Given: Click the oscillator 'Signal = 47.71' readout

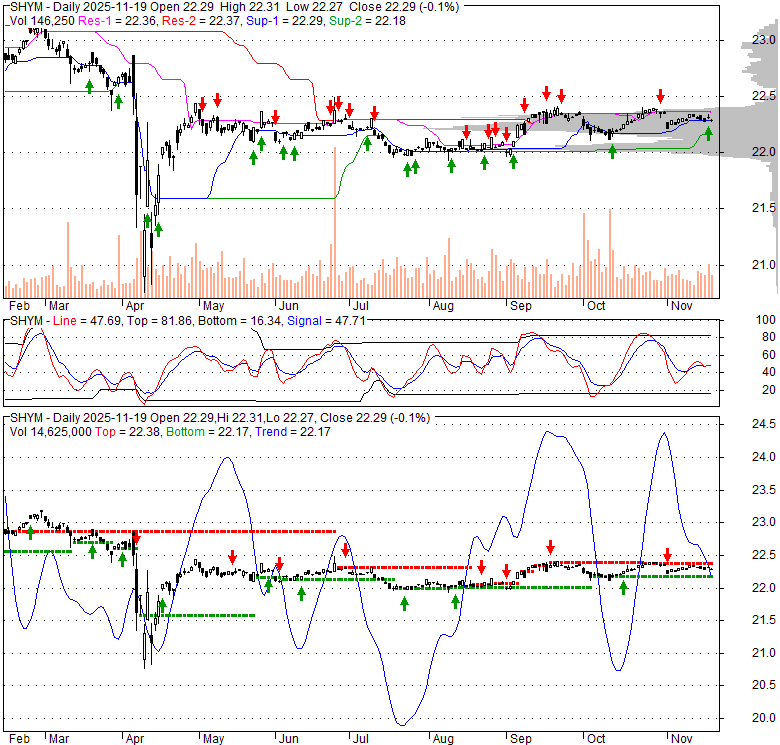Looking at the screenshot, I should click(x=326, y=321).
